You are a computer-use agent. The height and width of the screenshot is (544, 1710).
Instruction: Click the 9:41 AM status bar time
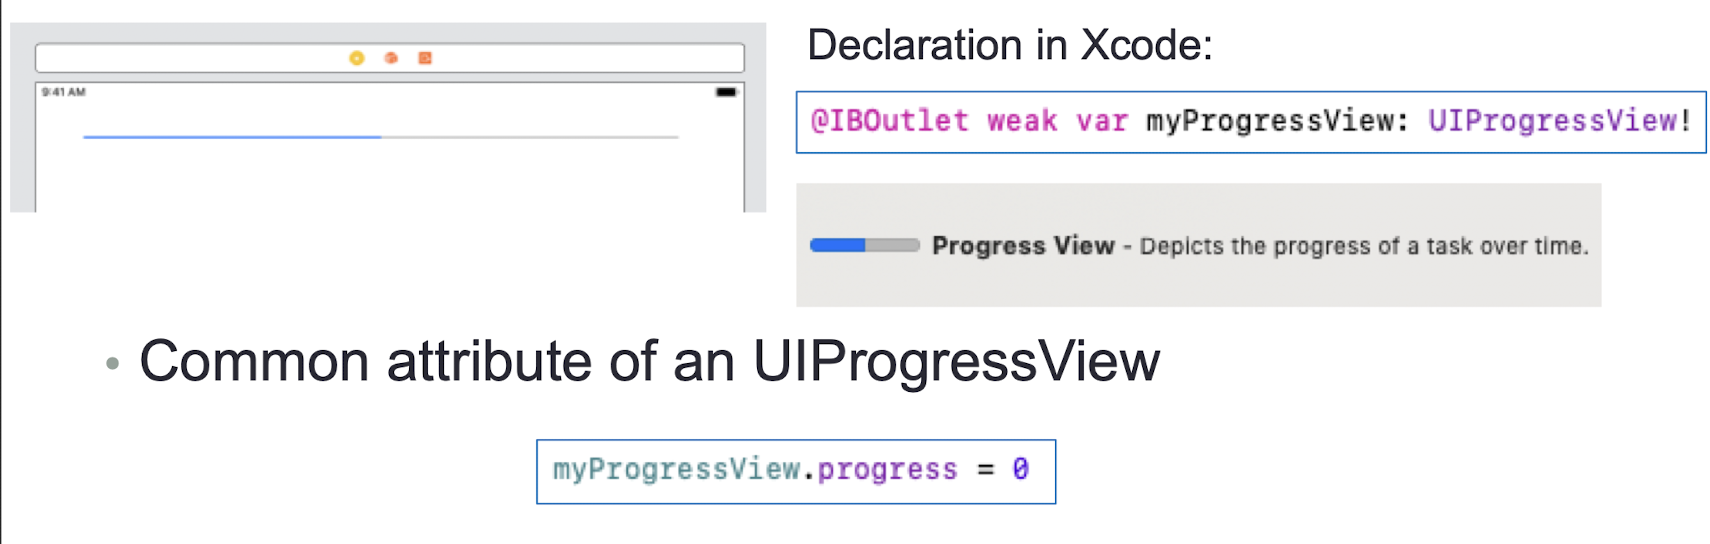pos(63,92)
